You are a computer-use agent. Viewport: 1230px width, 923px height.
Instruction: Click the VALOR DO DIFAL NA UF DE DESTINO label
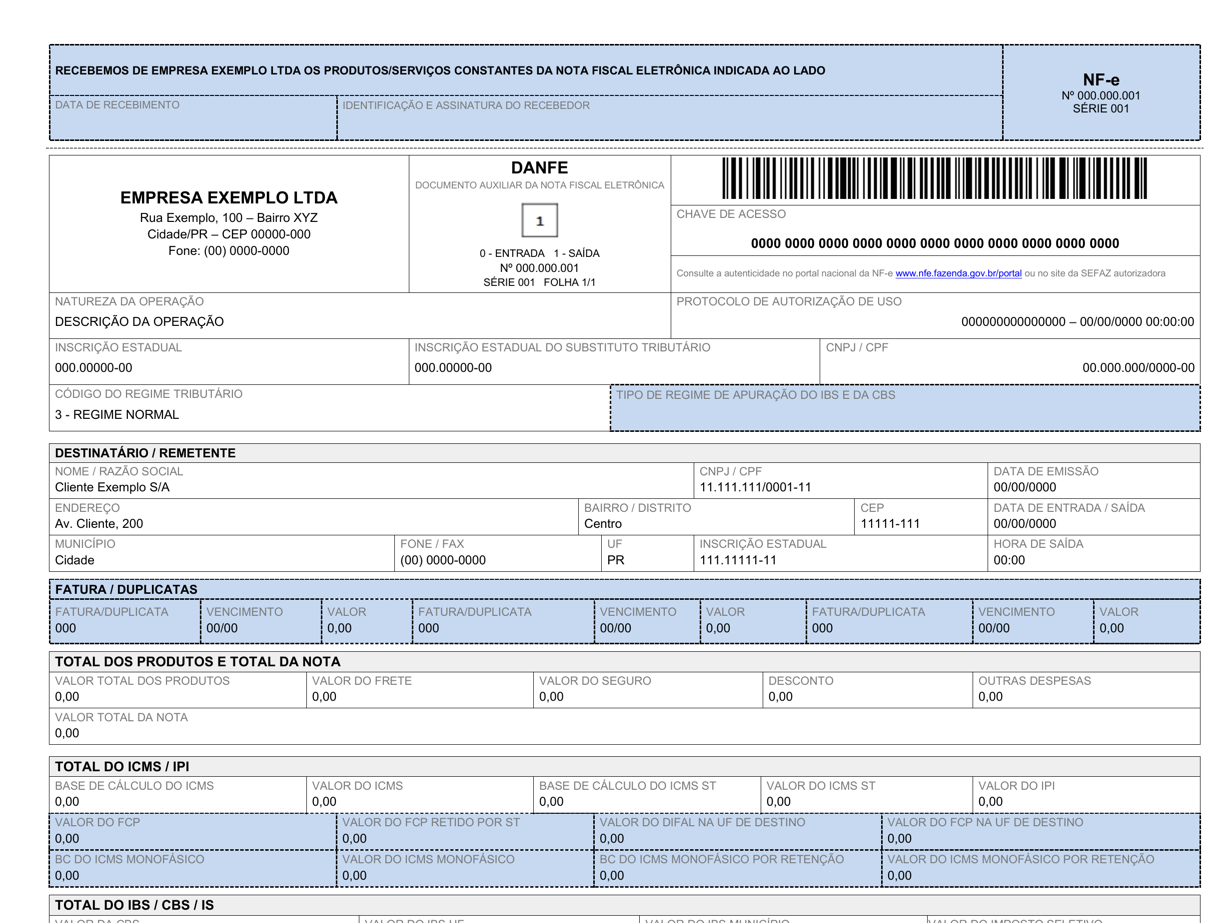point(702,822)
